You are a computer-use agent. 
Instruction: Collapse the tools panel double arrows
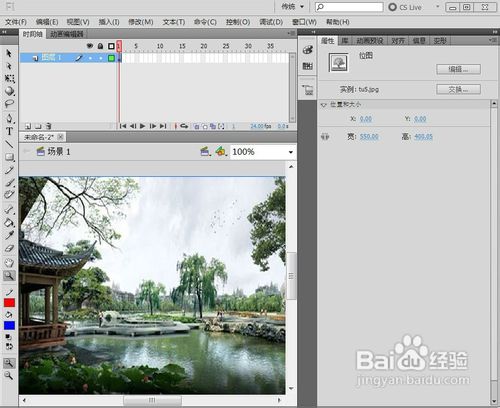click(x=5, y=32)
